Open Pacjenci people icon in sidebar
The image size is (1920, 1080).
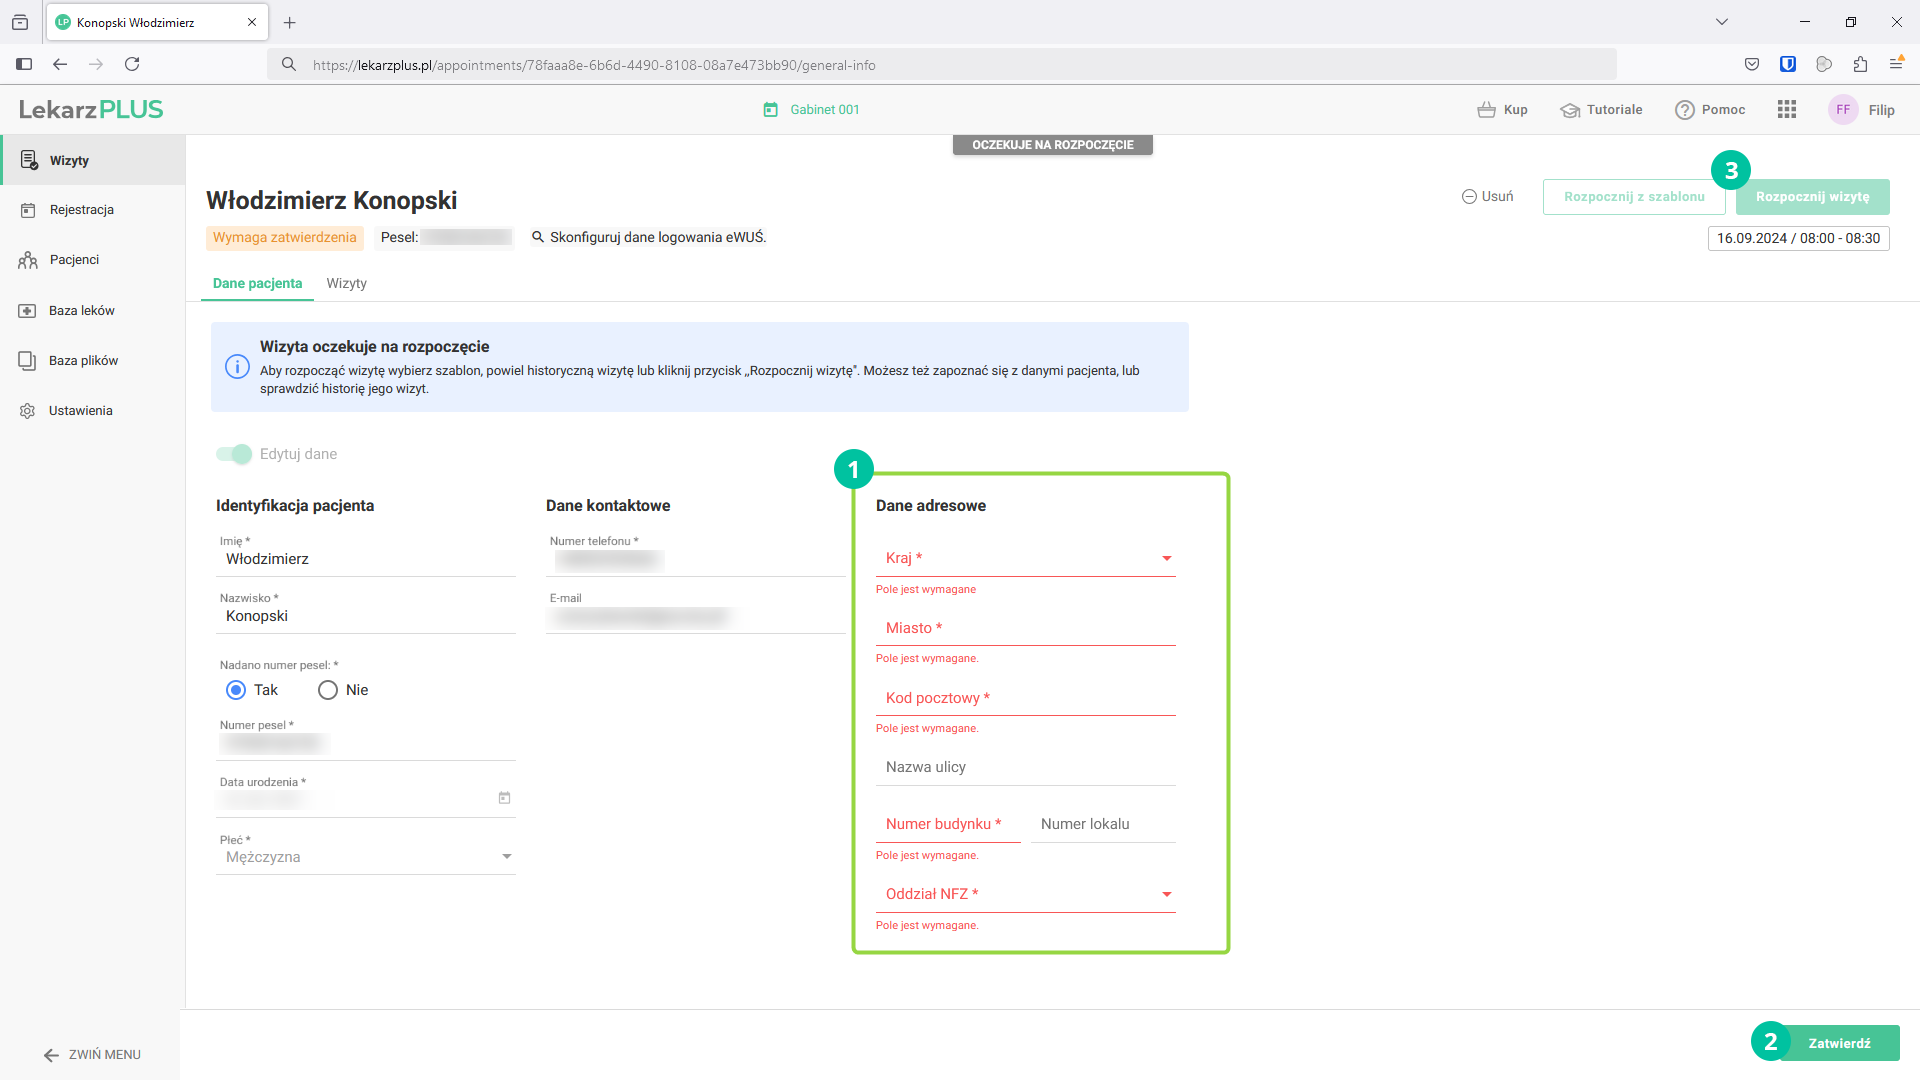[28, 260]
